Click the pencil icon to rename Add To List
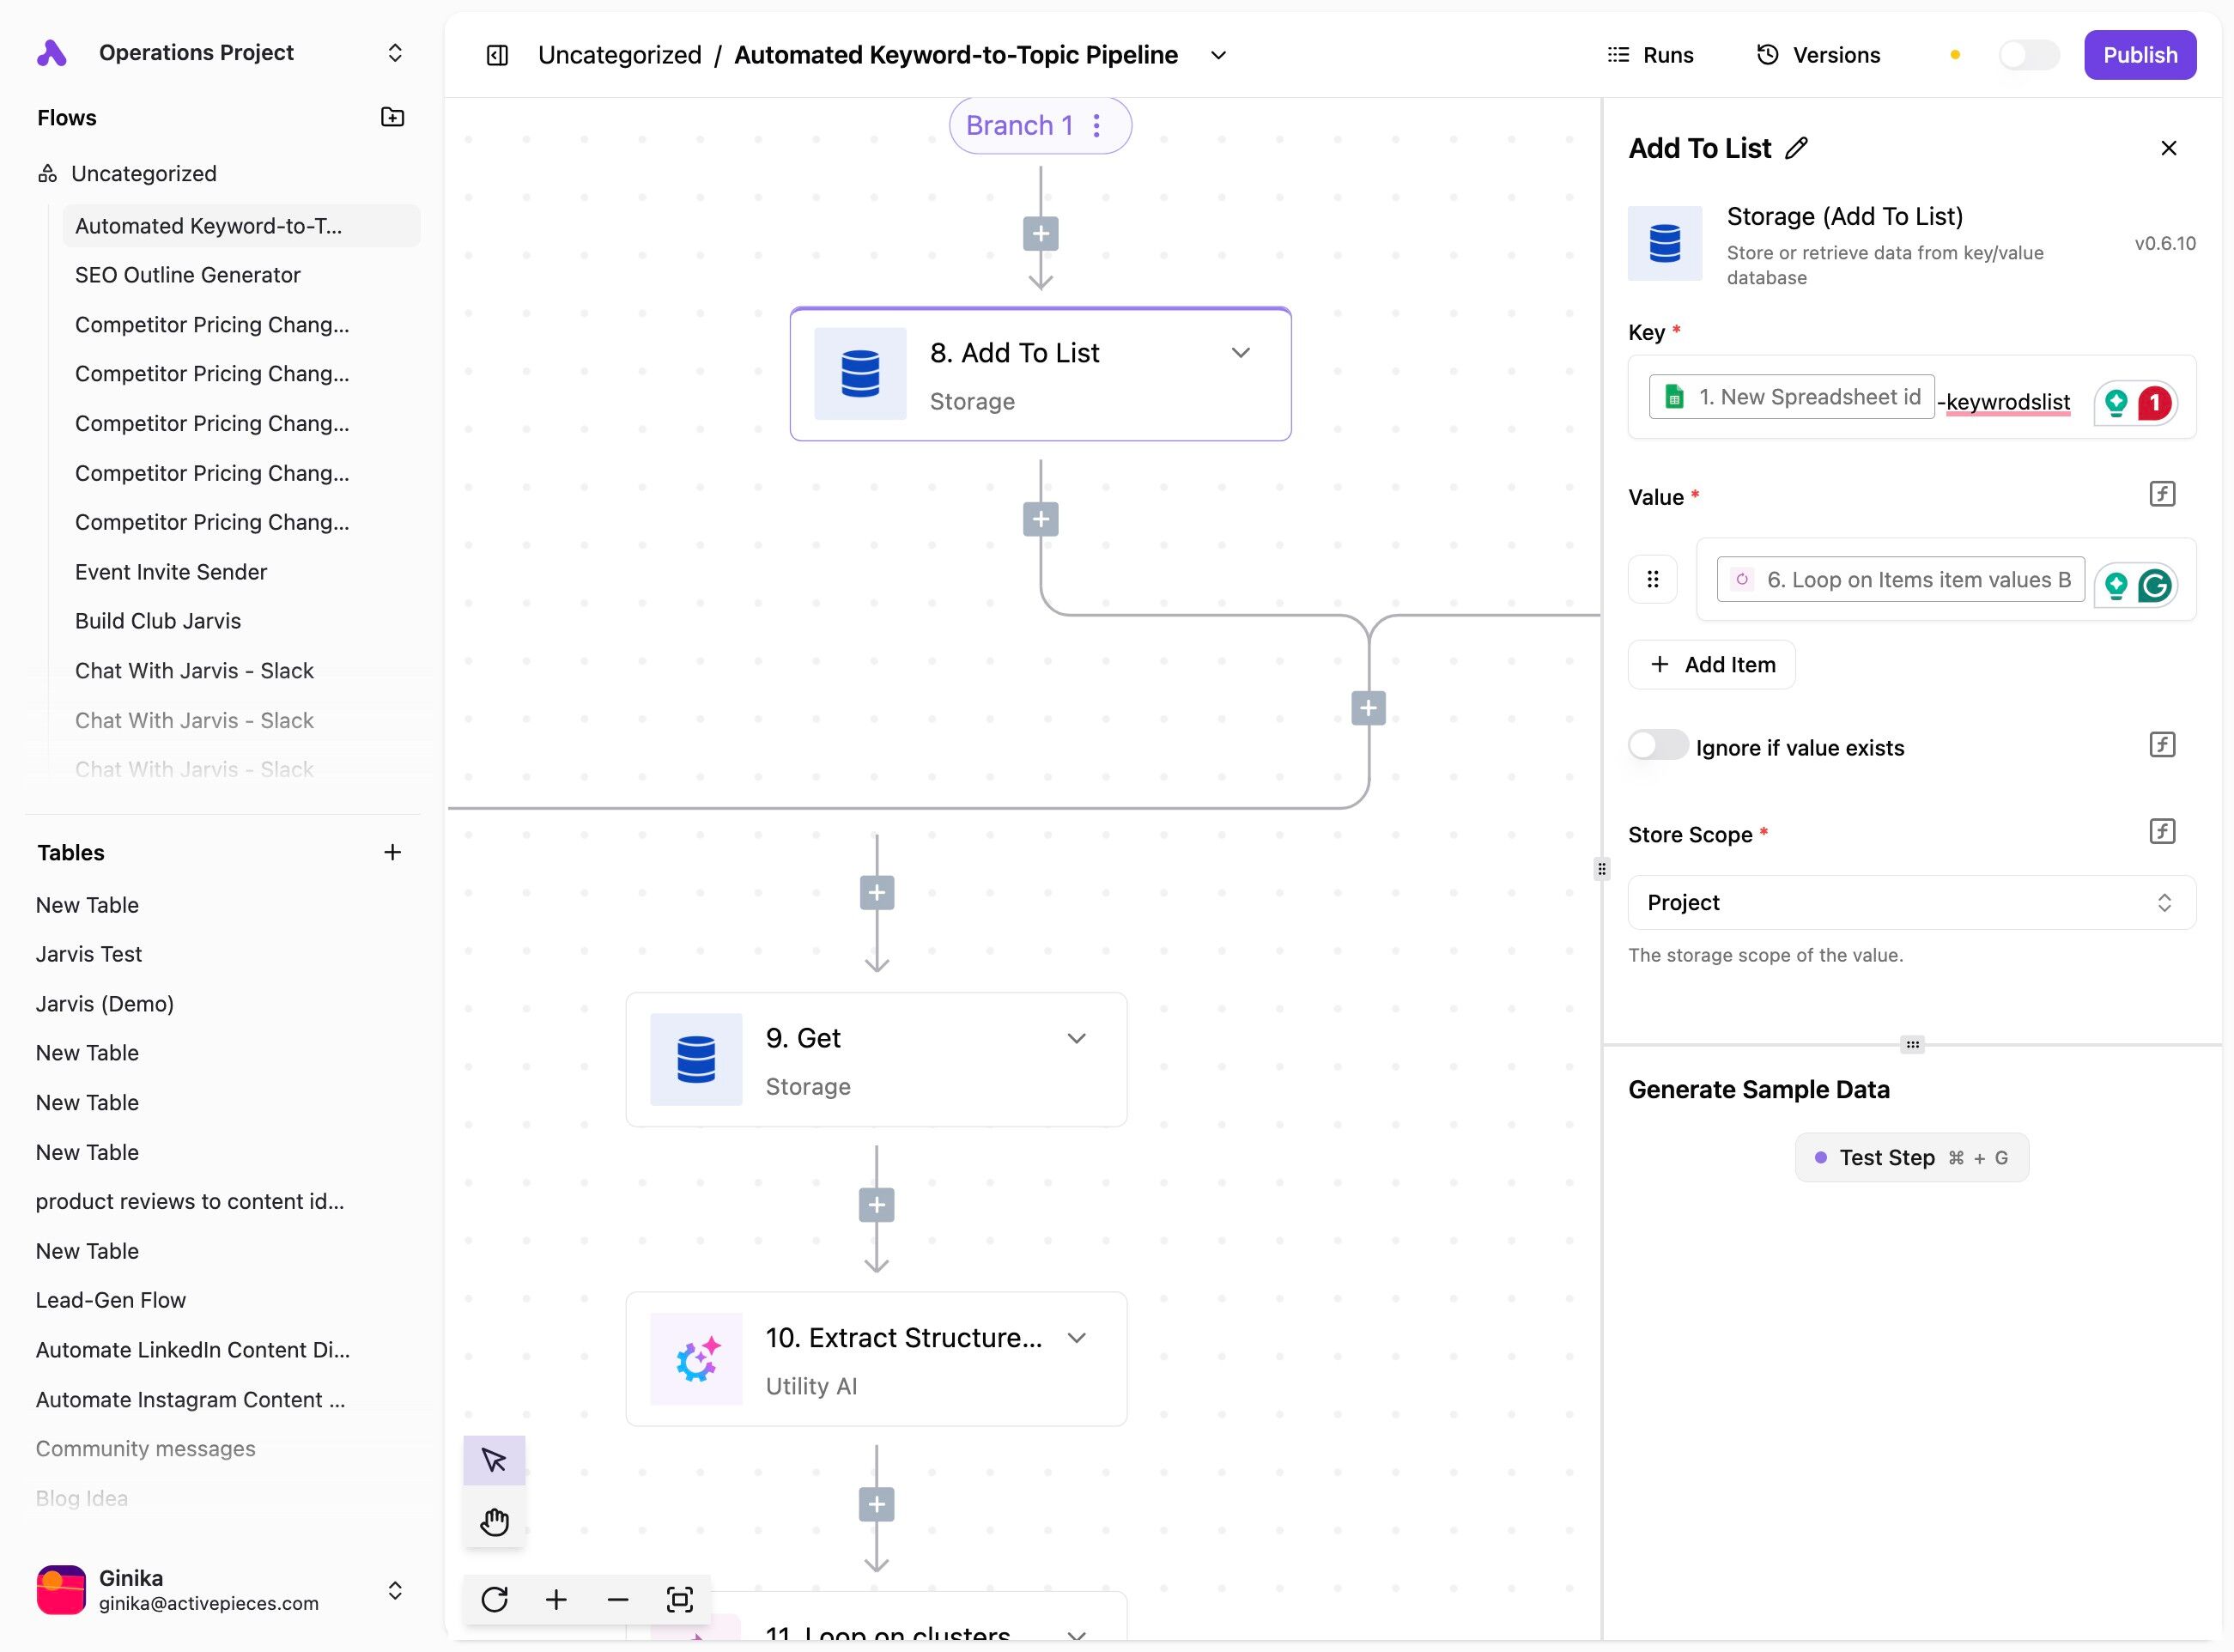 (x=1797, y=148)
